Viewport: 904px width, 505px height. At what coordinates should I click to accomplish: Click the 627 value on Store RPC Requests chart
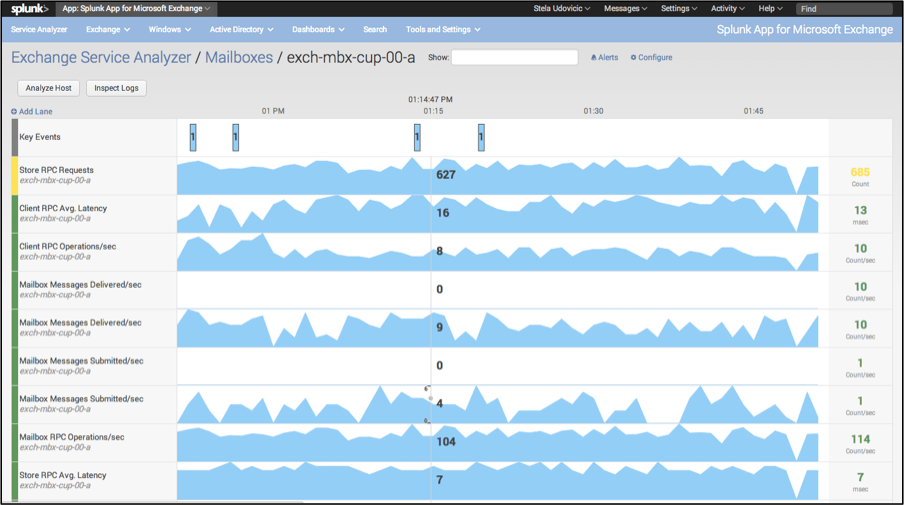(446, 175)
